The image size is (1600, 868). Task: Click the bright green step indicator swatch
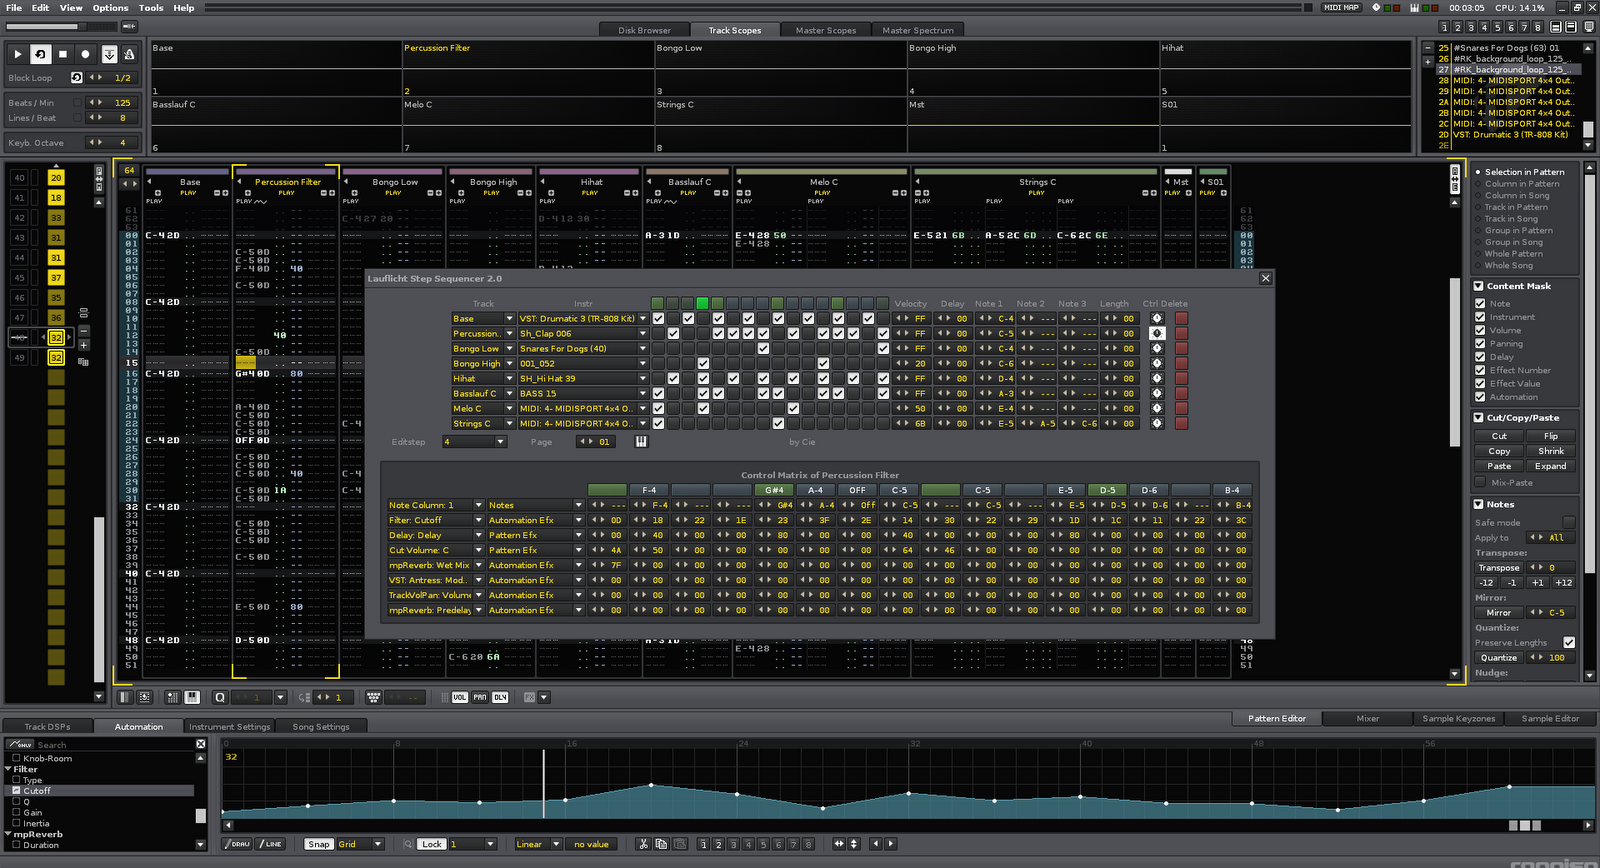click(x=702, y=303)
